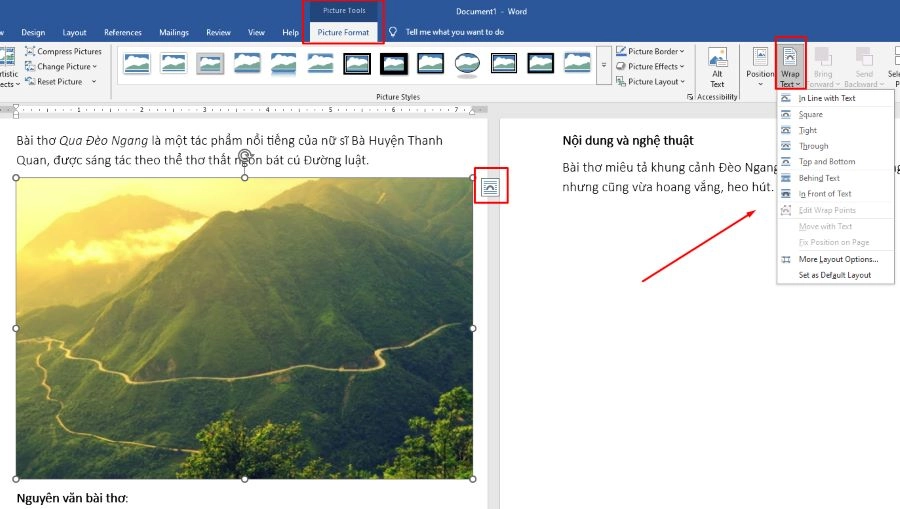Open Layout Options icon beside the picture

tap(490, 187)
